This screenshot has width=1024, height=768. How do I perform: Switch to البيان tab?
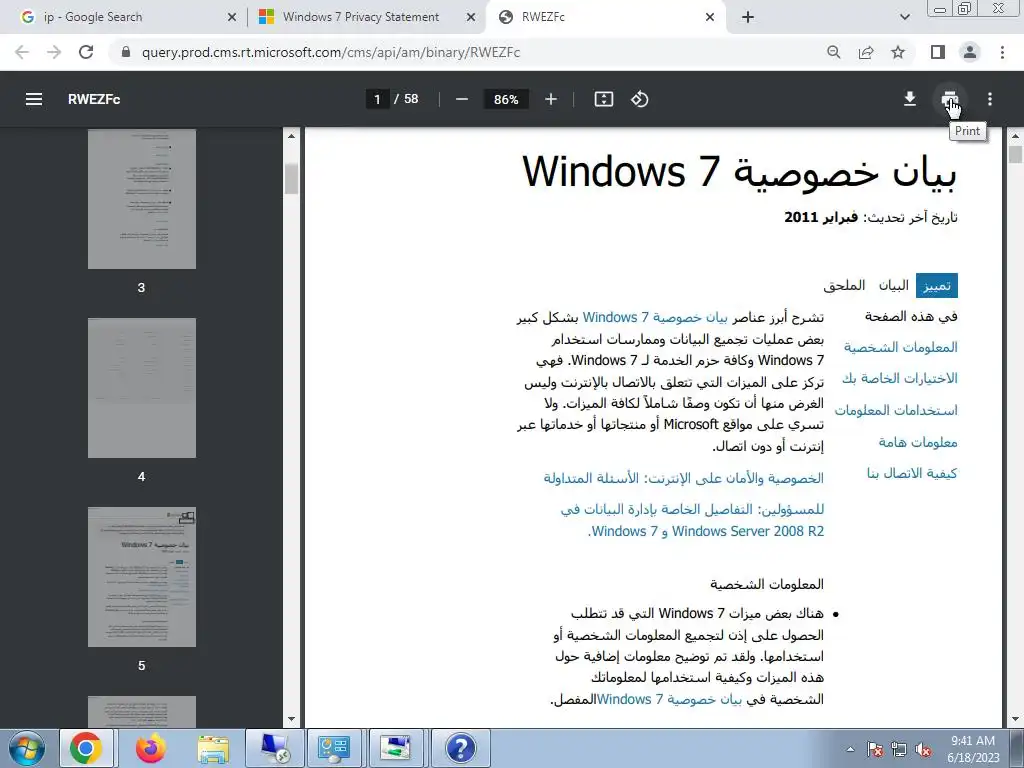tap(893, 285)
